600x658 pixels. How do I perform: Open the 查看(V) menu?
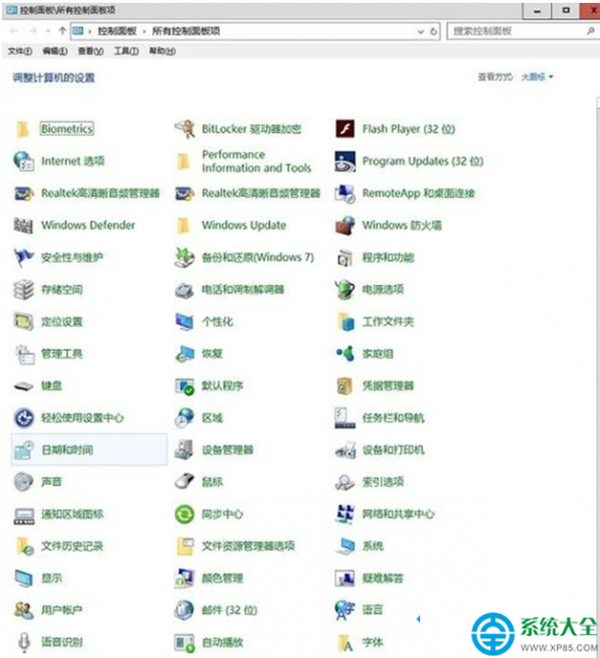pyautogui.click(x=91, y=51)
